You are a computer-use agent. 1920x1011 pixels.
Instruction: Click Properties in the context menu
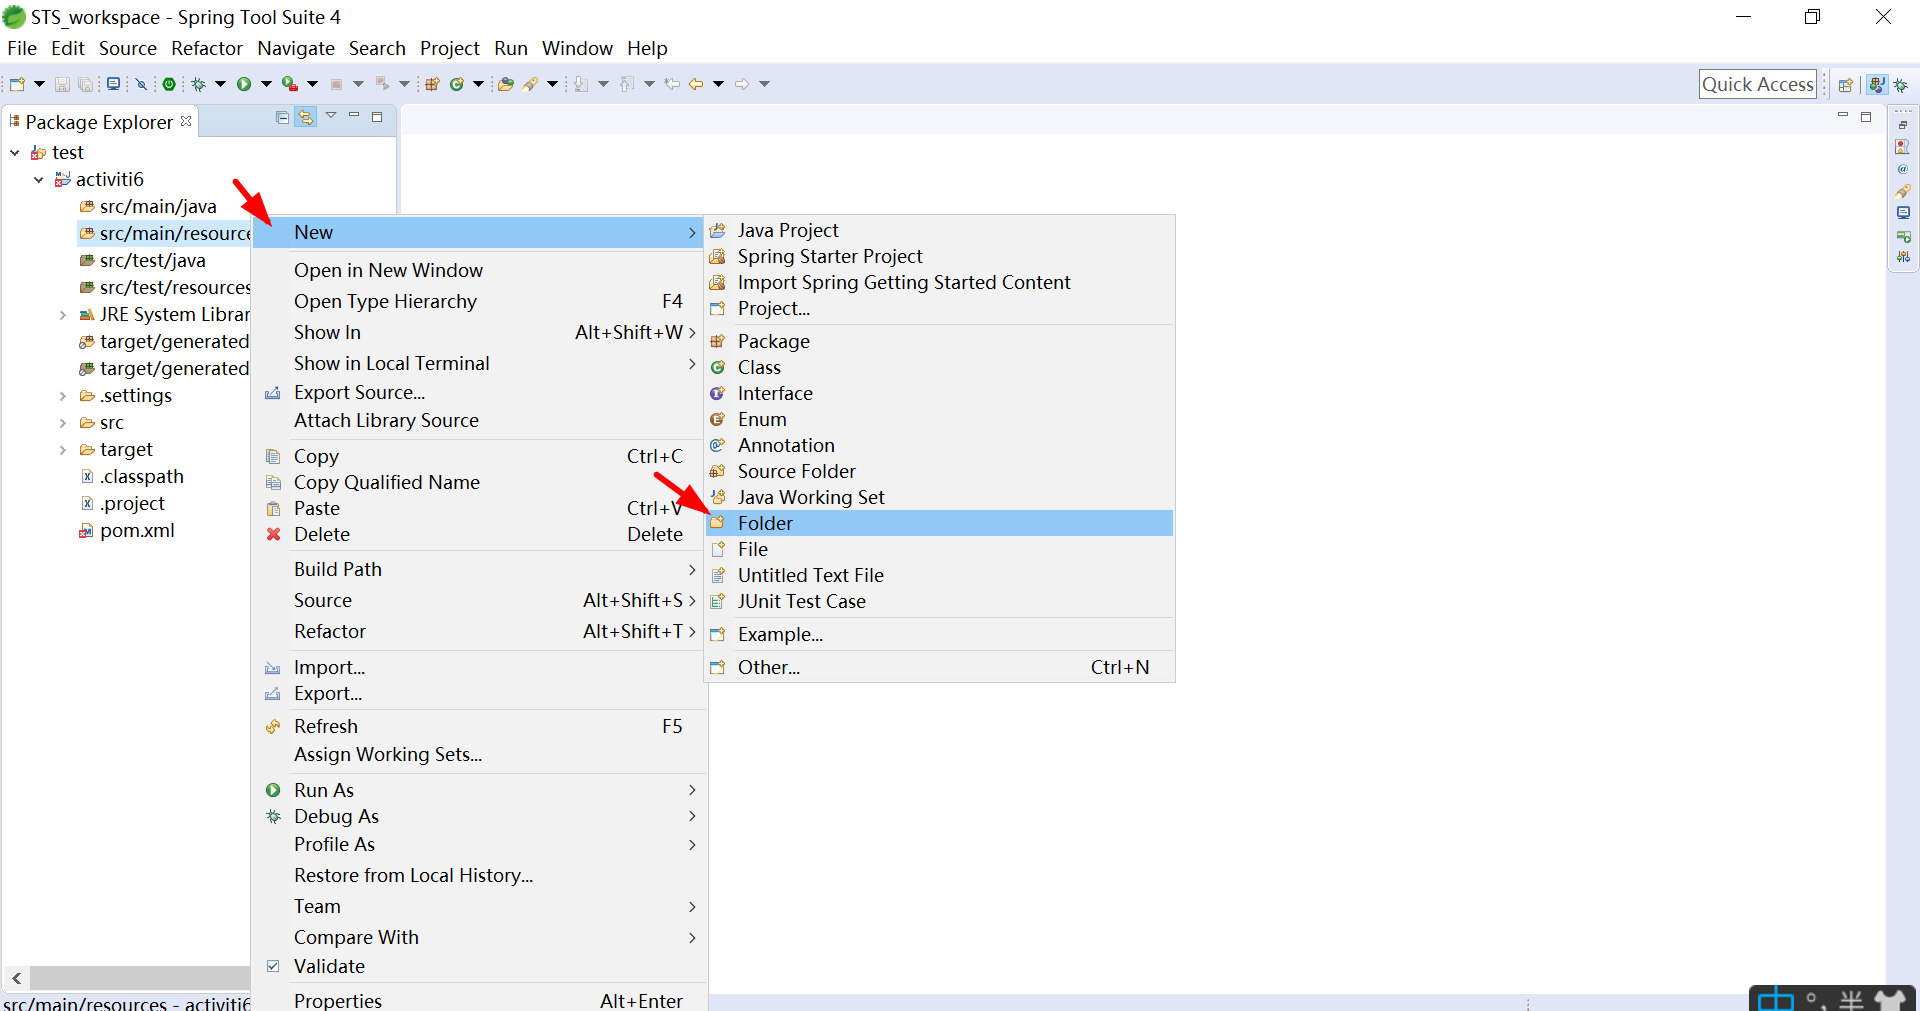click(479, 1000)
